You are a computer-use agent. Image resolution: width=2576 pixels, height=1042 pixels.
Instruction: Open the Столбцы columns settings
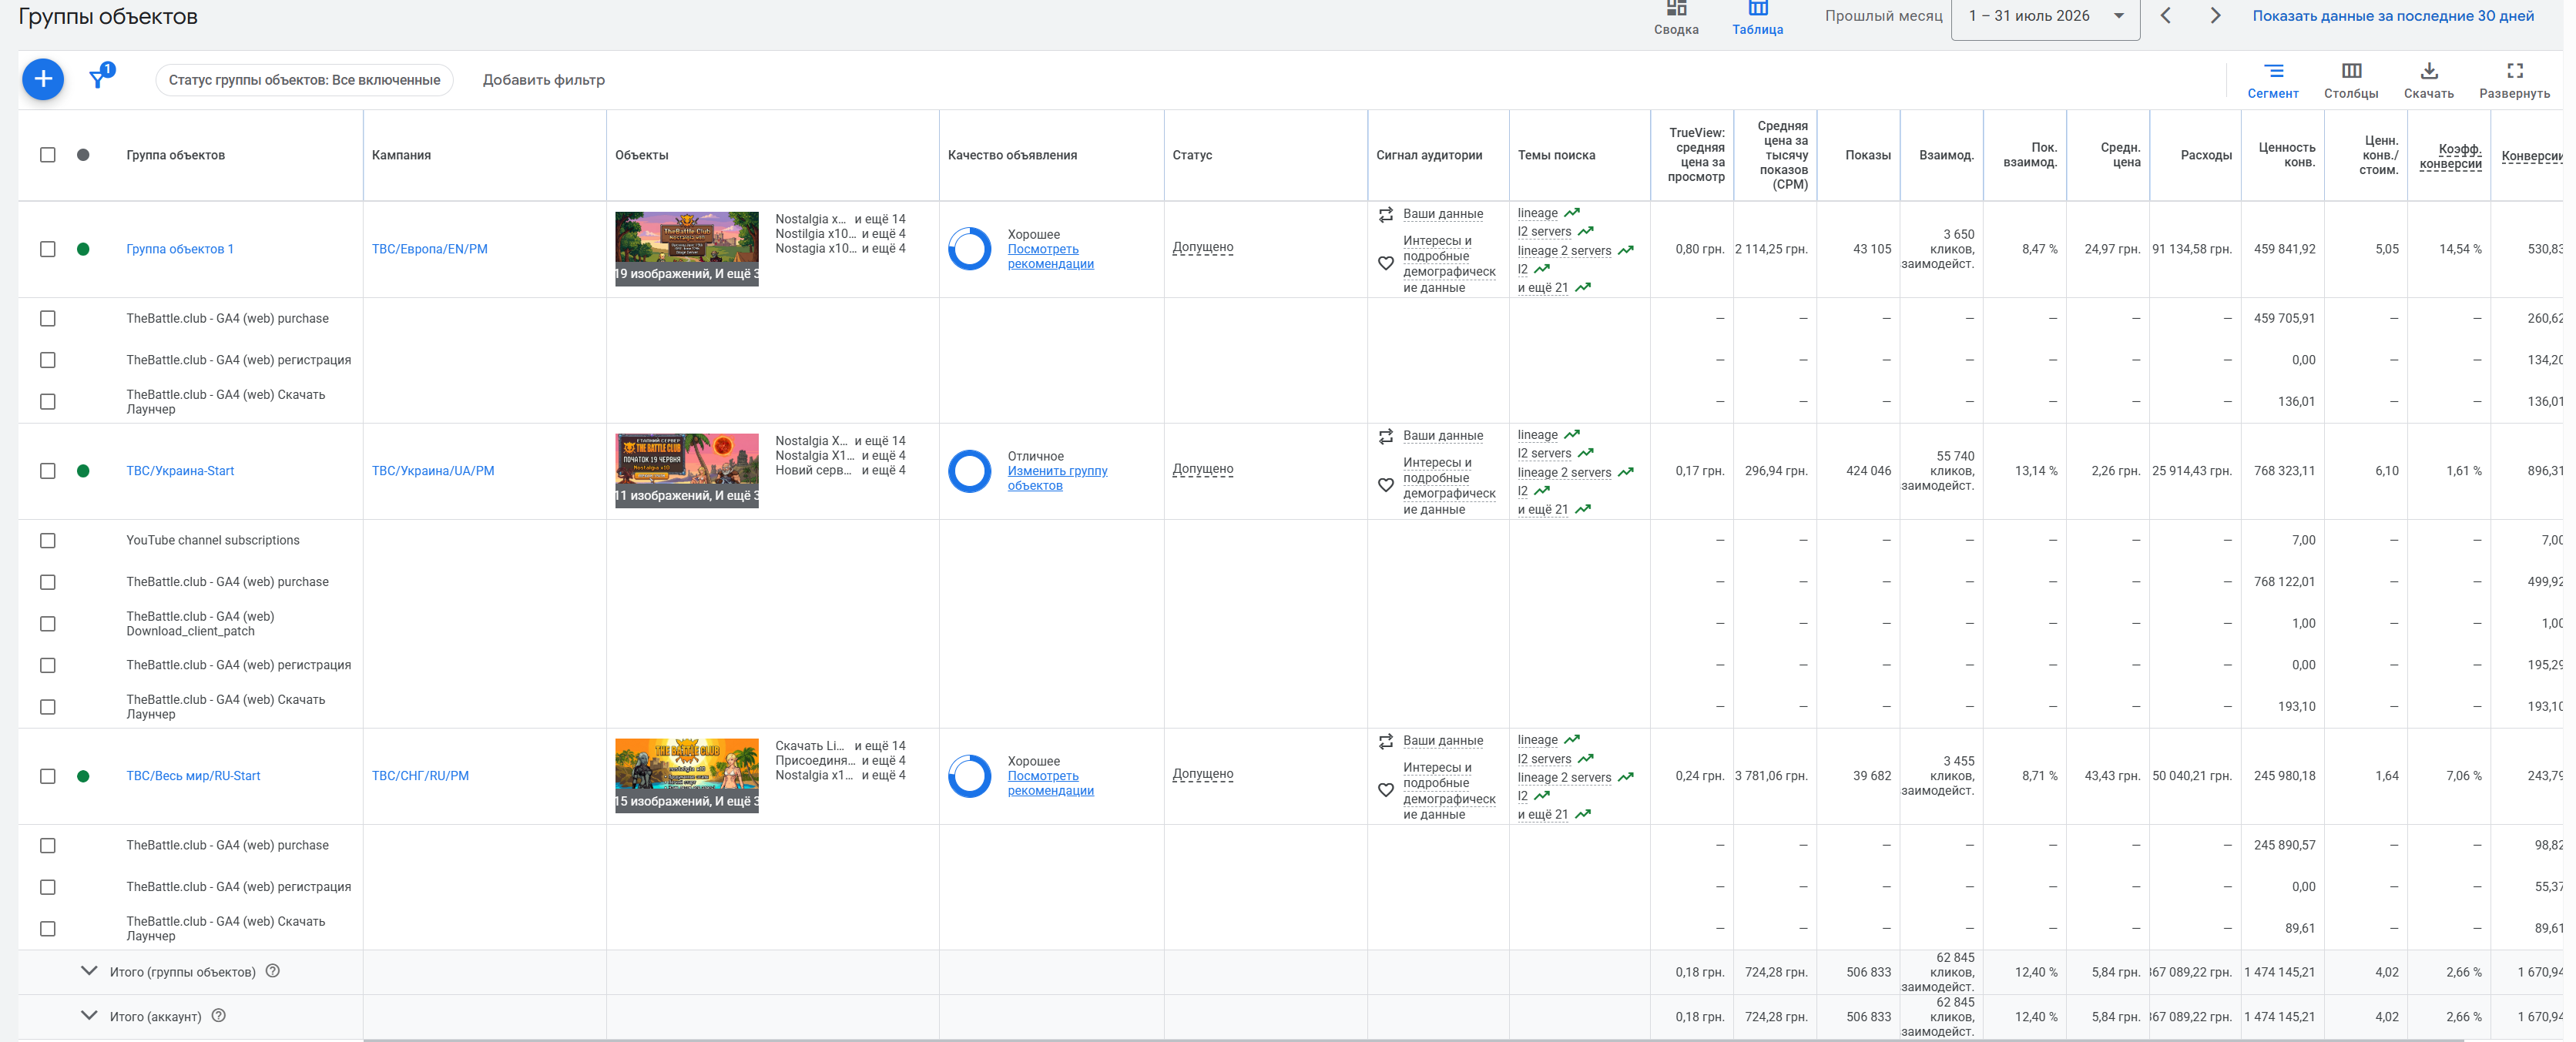2351,80
